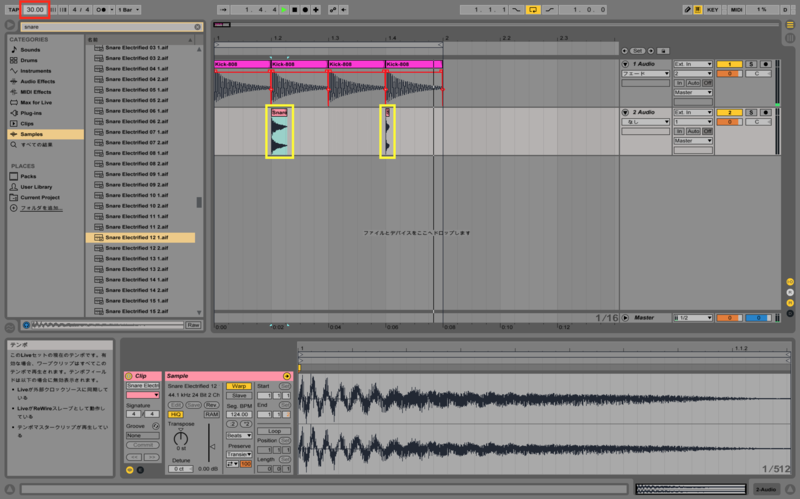This screenshot has height=499, width=800.
Task: Switch to Arrangement view selector icon
Action: tap(790, 25)
